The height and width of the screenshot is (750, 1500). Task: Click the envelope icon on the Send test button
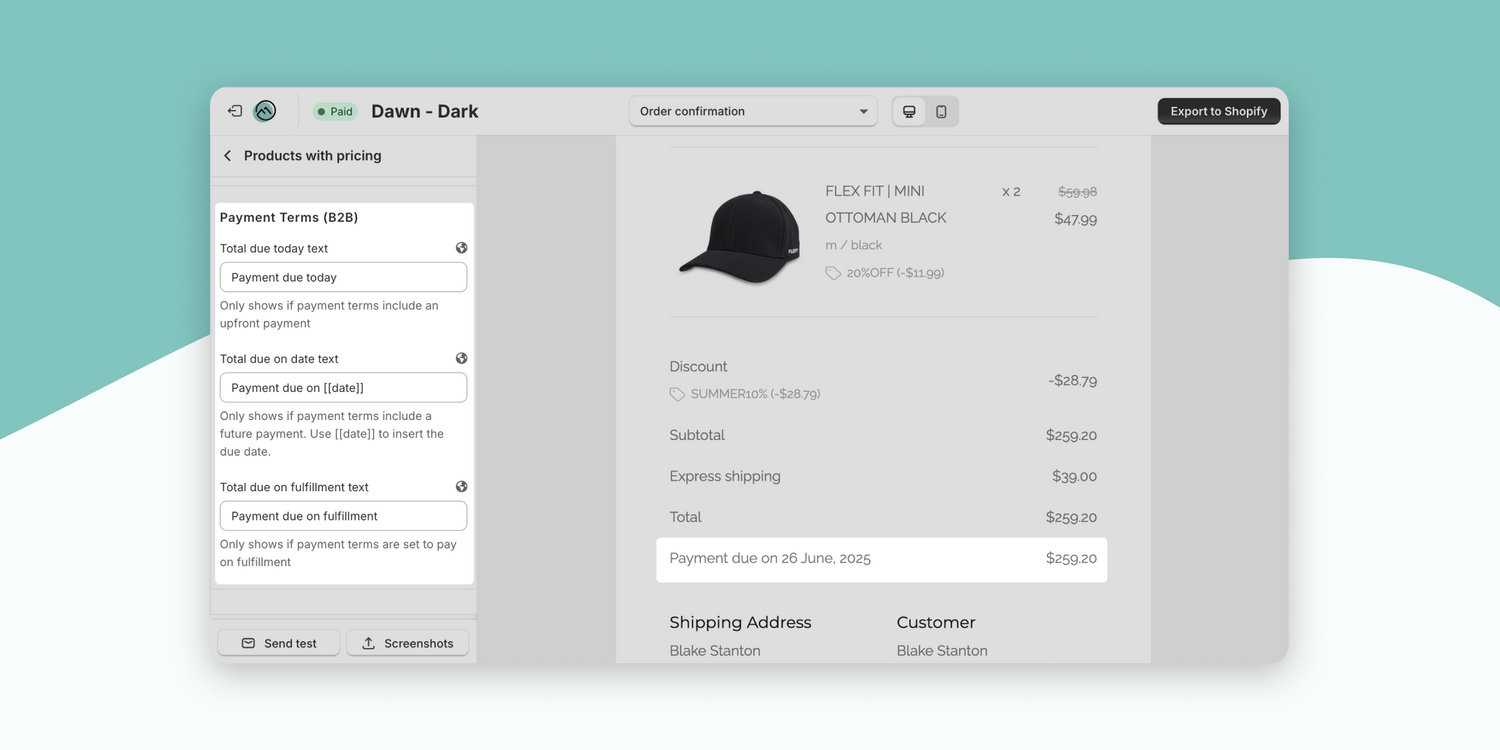[x=248, y=642]
